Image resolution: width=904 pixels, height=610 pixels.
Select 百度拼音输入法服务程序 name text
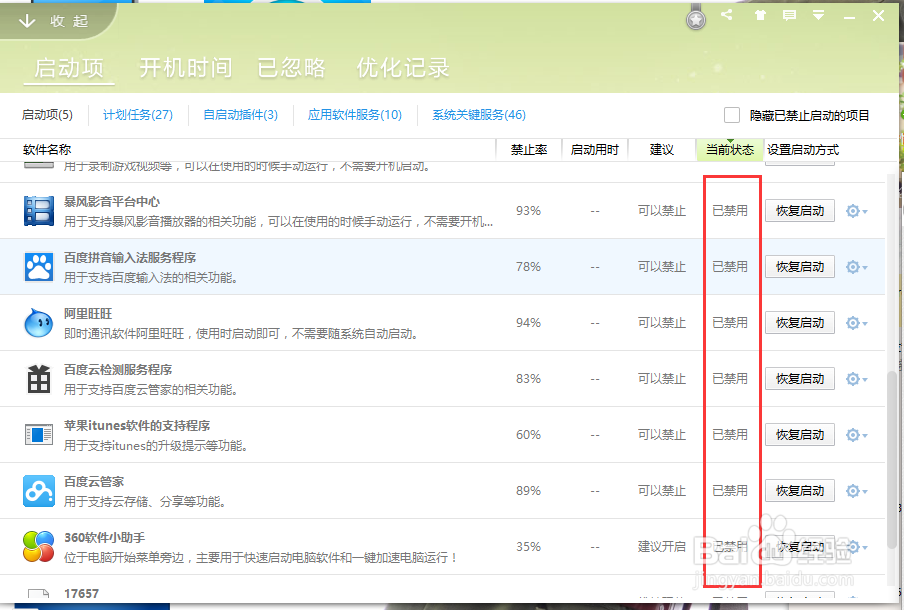pos(130,258)
